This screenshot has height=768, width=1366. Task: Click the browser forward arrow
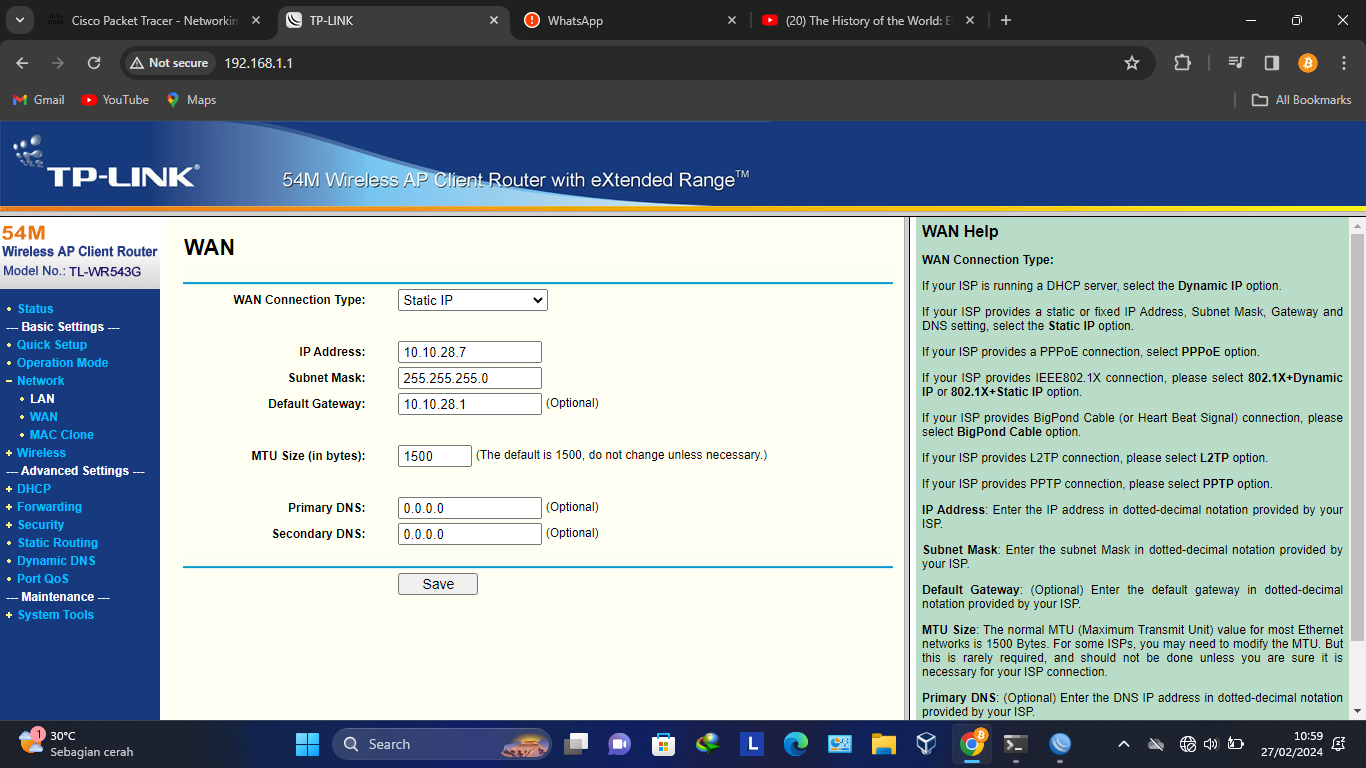click(58, 63)
